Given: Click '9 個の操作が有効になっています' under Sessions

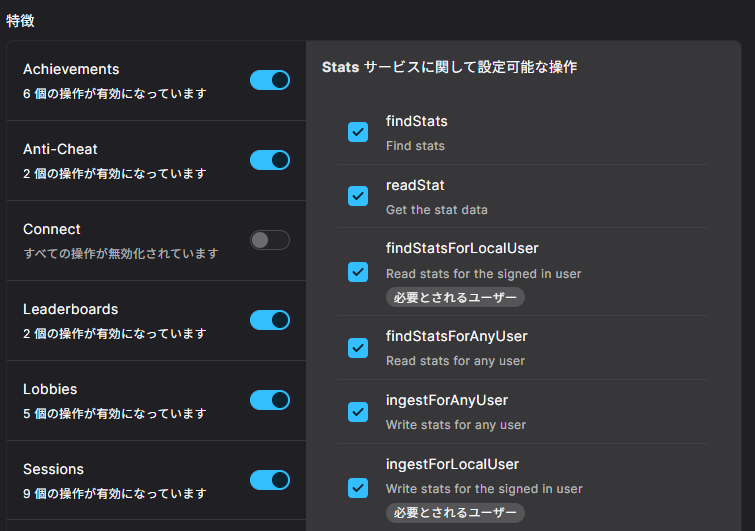Looking at the screenshot, I should (115, 493).
